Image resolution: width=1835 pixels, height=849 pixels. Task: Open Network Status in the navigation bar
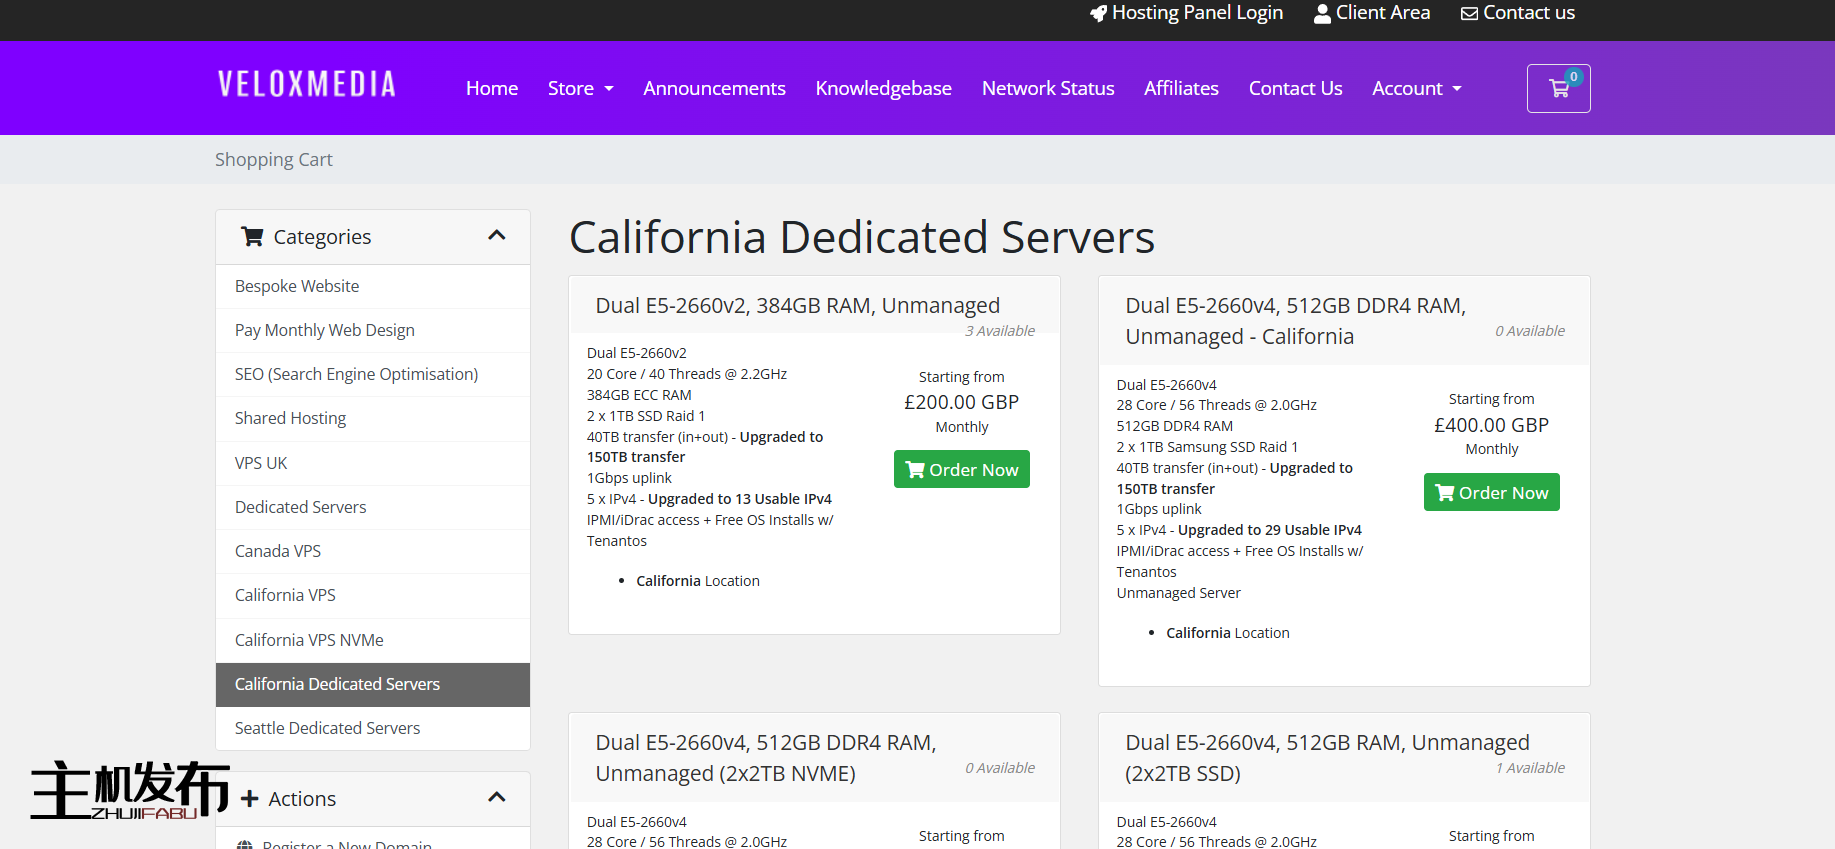click(x=1047, y=89)
